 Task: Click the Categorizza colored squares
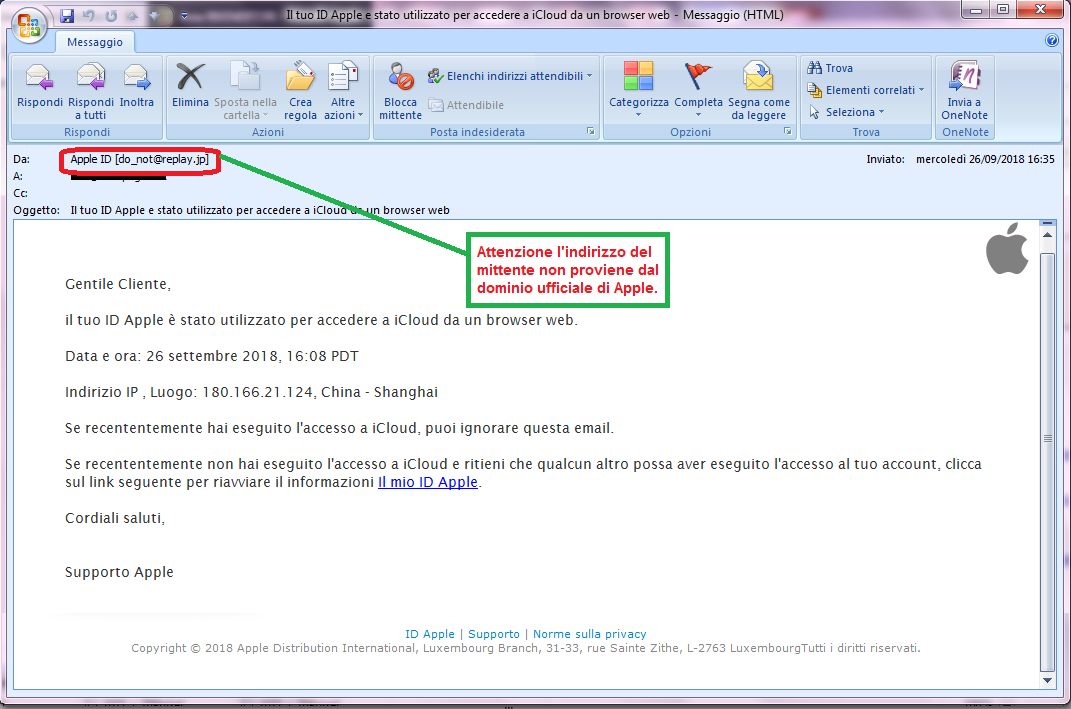coord(638,75)
